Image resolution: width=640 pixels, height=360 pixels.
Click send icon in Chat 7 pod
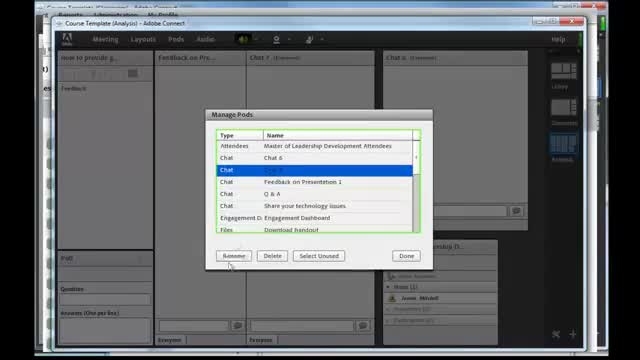[363, 325]
